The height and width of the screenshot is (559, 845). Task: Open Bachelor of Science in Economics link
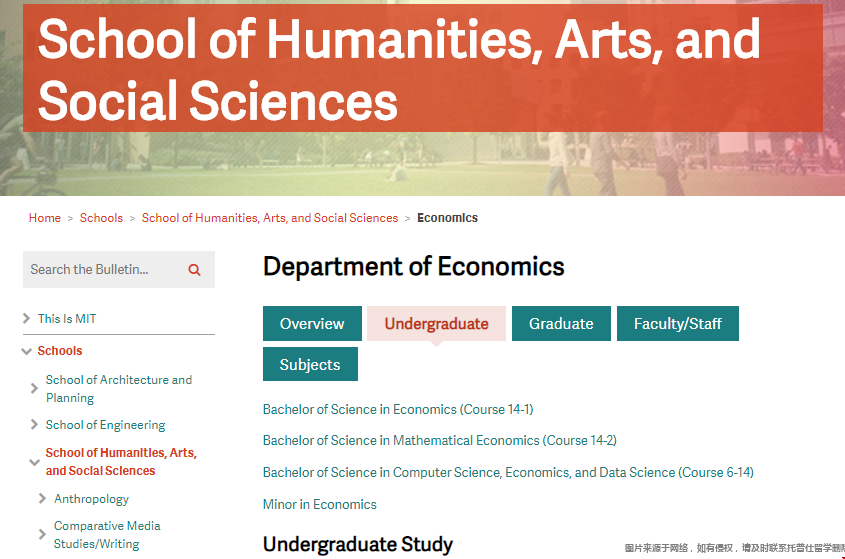click(398, 409)
